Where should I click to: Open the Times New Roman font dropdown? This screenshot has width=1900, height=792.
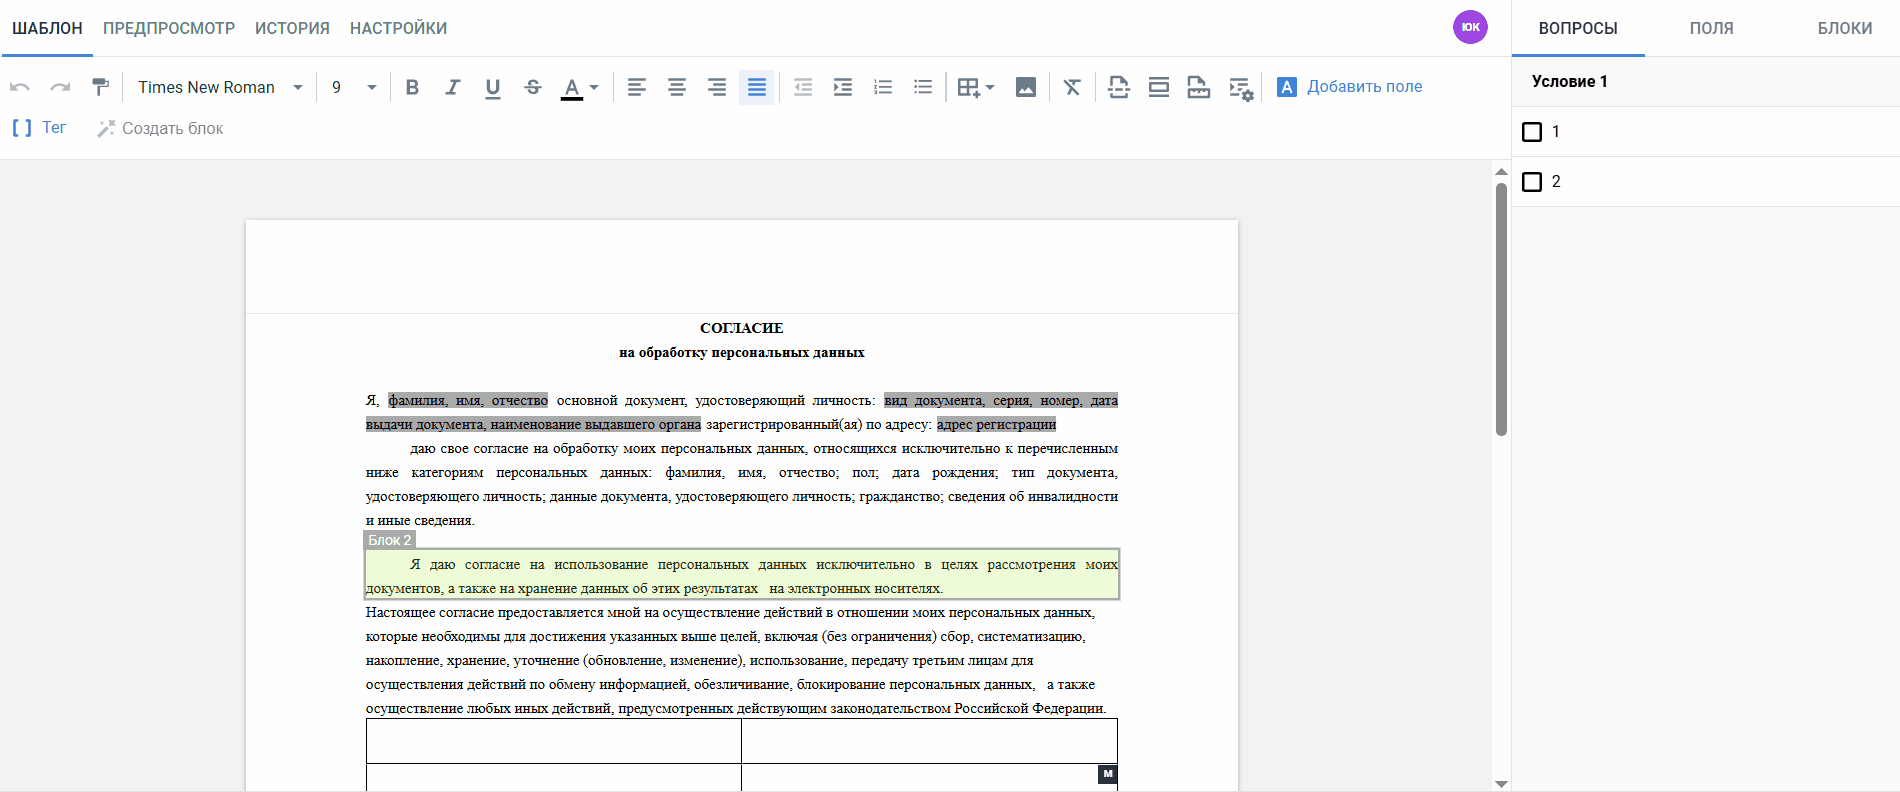pyautogui.click(x=220, y=88)
